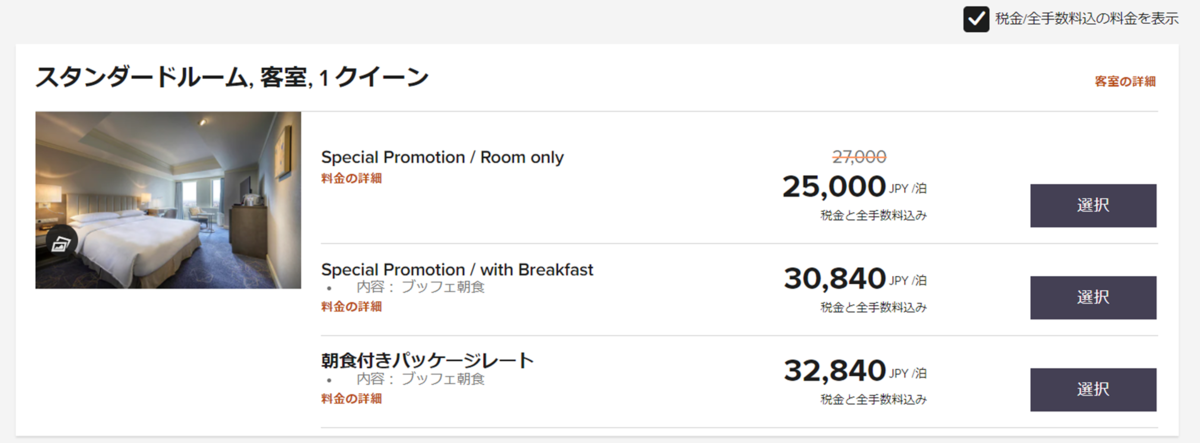The image size is (1200, 443).
Task: Click the 税金/全手数料込の料金を表示 label text
Action: [1086, 19]
